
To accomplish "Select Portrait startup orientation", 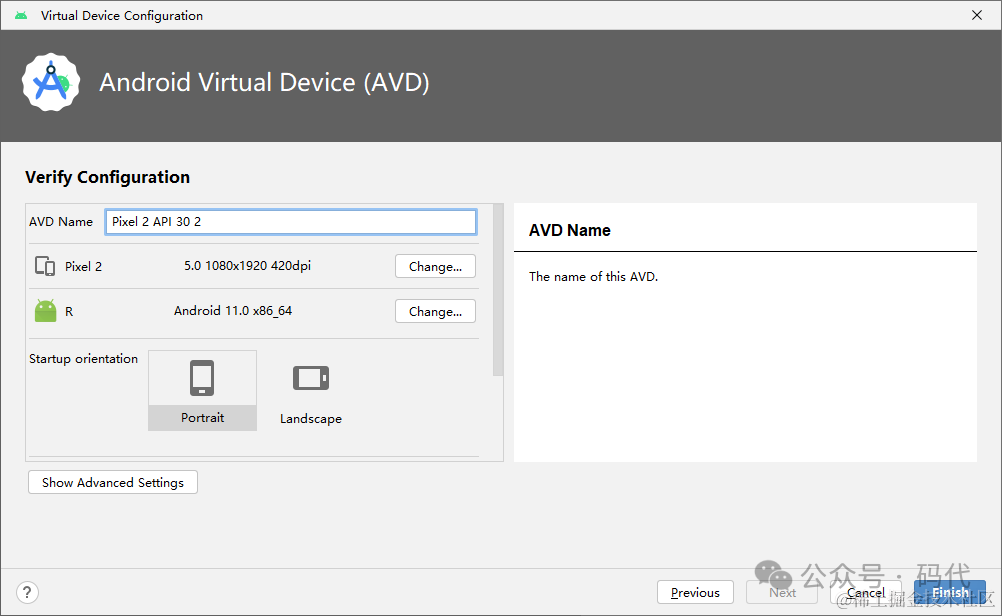I will pyautogui.click(x=203, y=390).
